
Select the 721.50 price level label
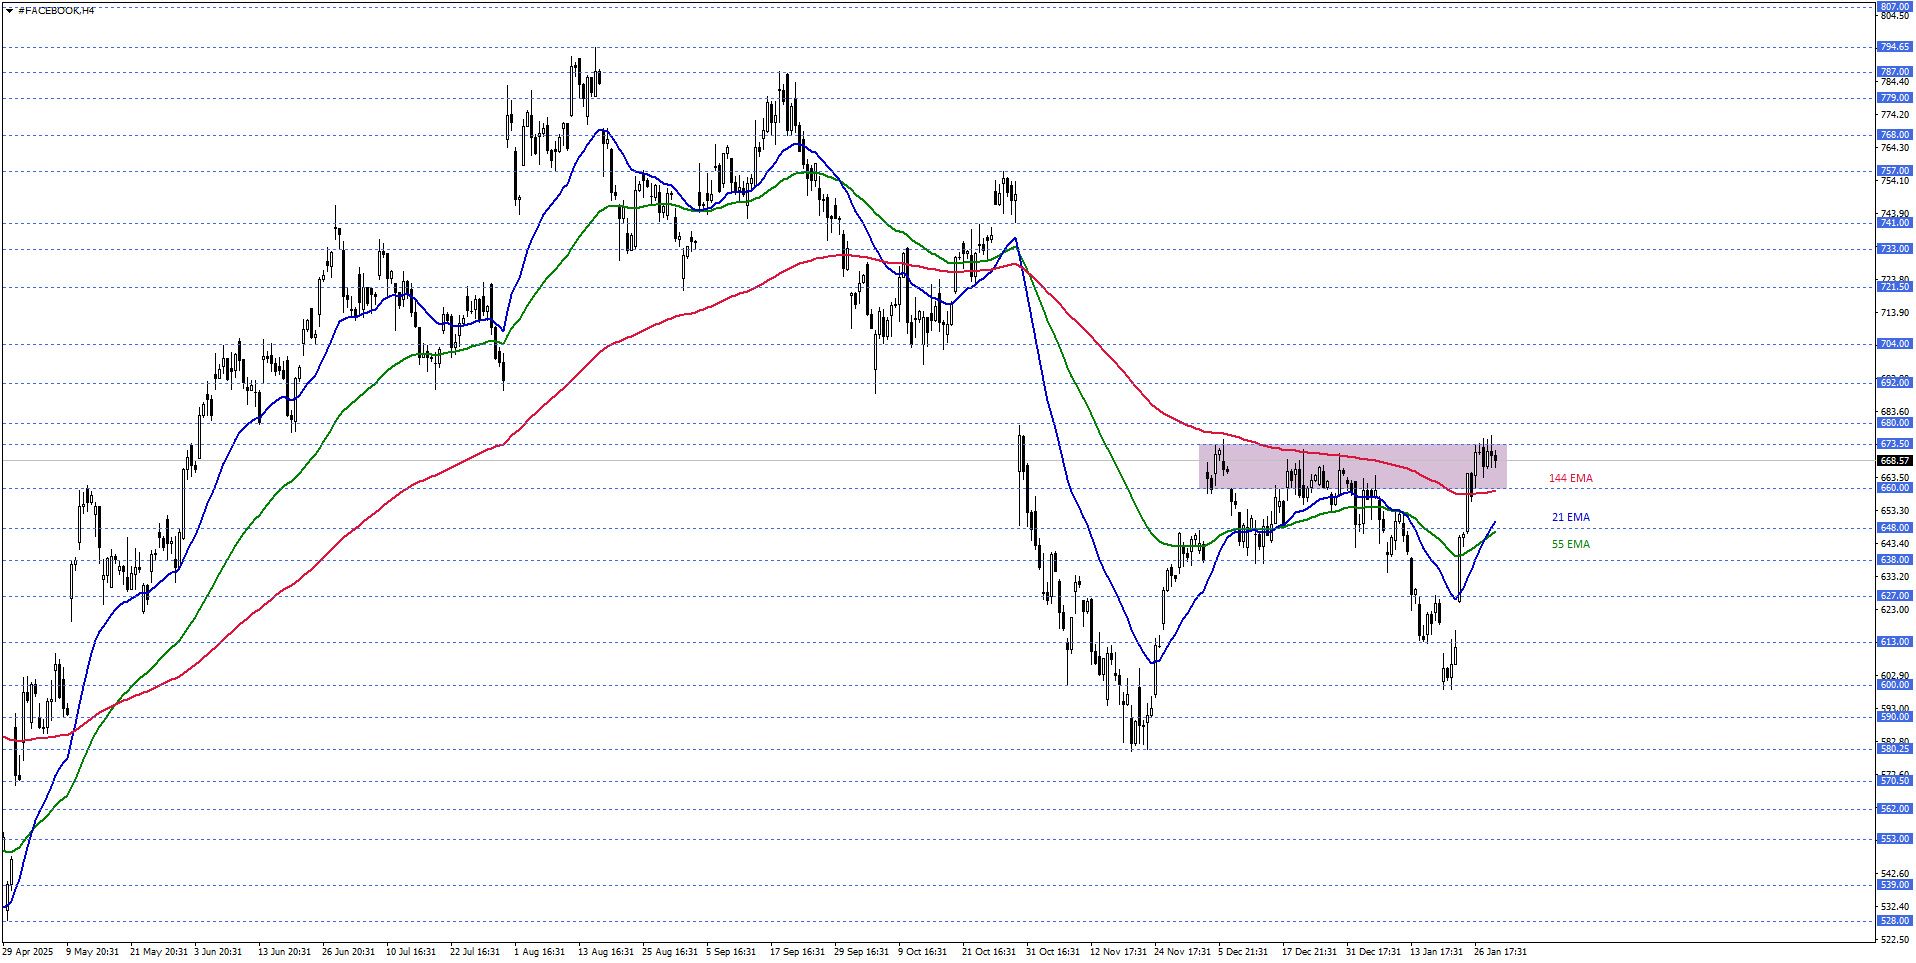tap(1894, 287)
